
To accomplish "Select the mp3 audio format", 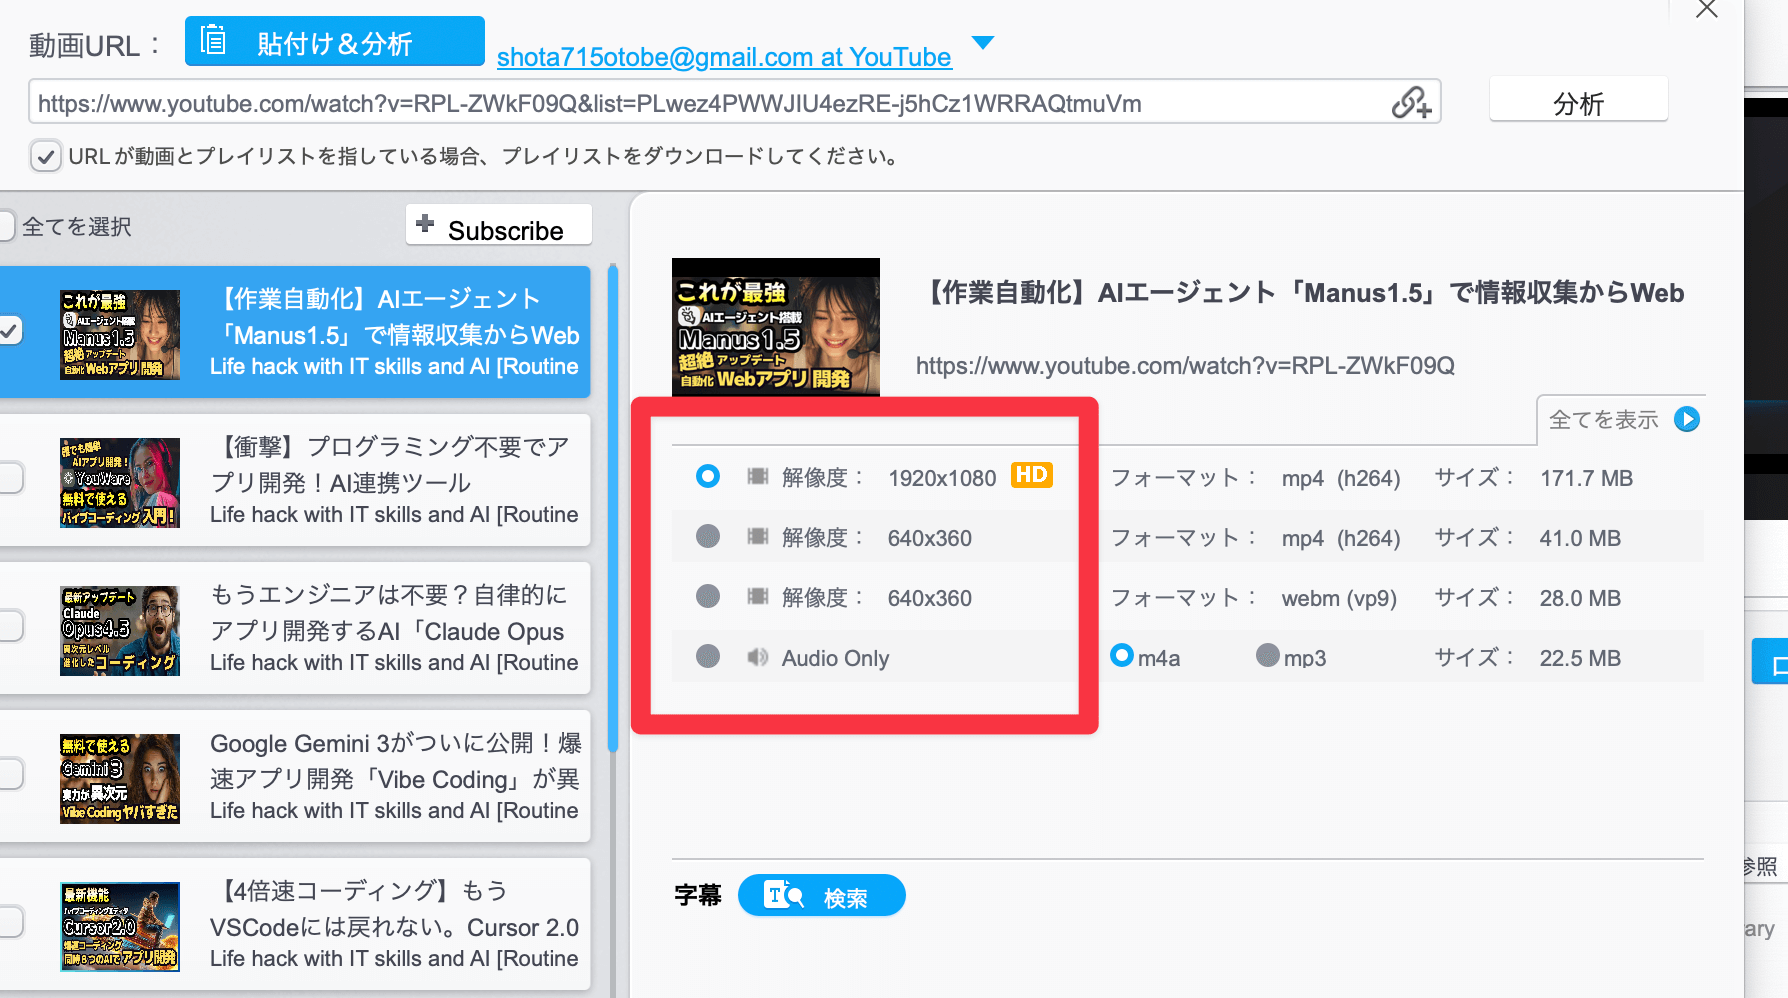I will pyautogui.click(x=1267, y=656).
